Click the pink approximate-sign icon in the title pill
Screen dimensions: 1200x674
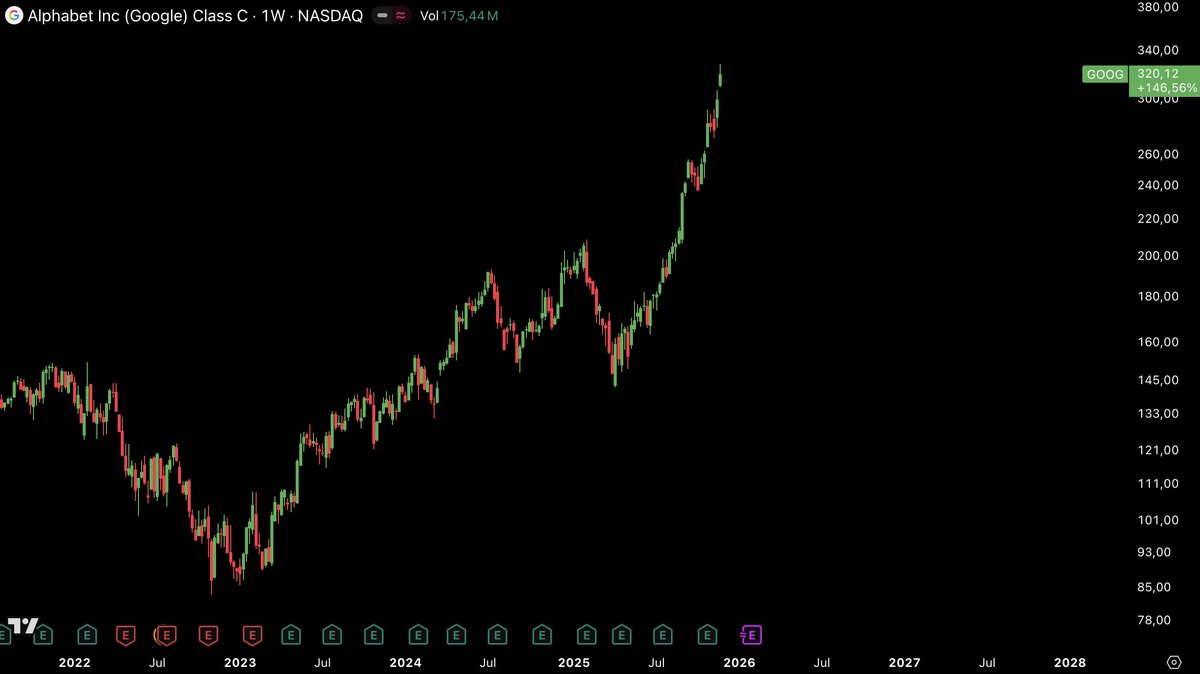(x=400, y=16)
